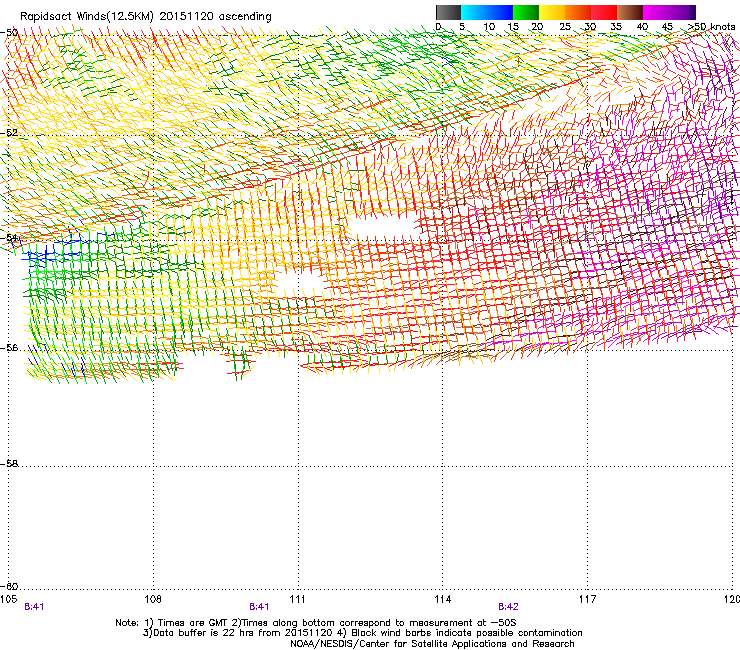
Task: Click the orange 25-30 knots legend swatch
Action: 578,12
